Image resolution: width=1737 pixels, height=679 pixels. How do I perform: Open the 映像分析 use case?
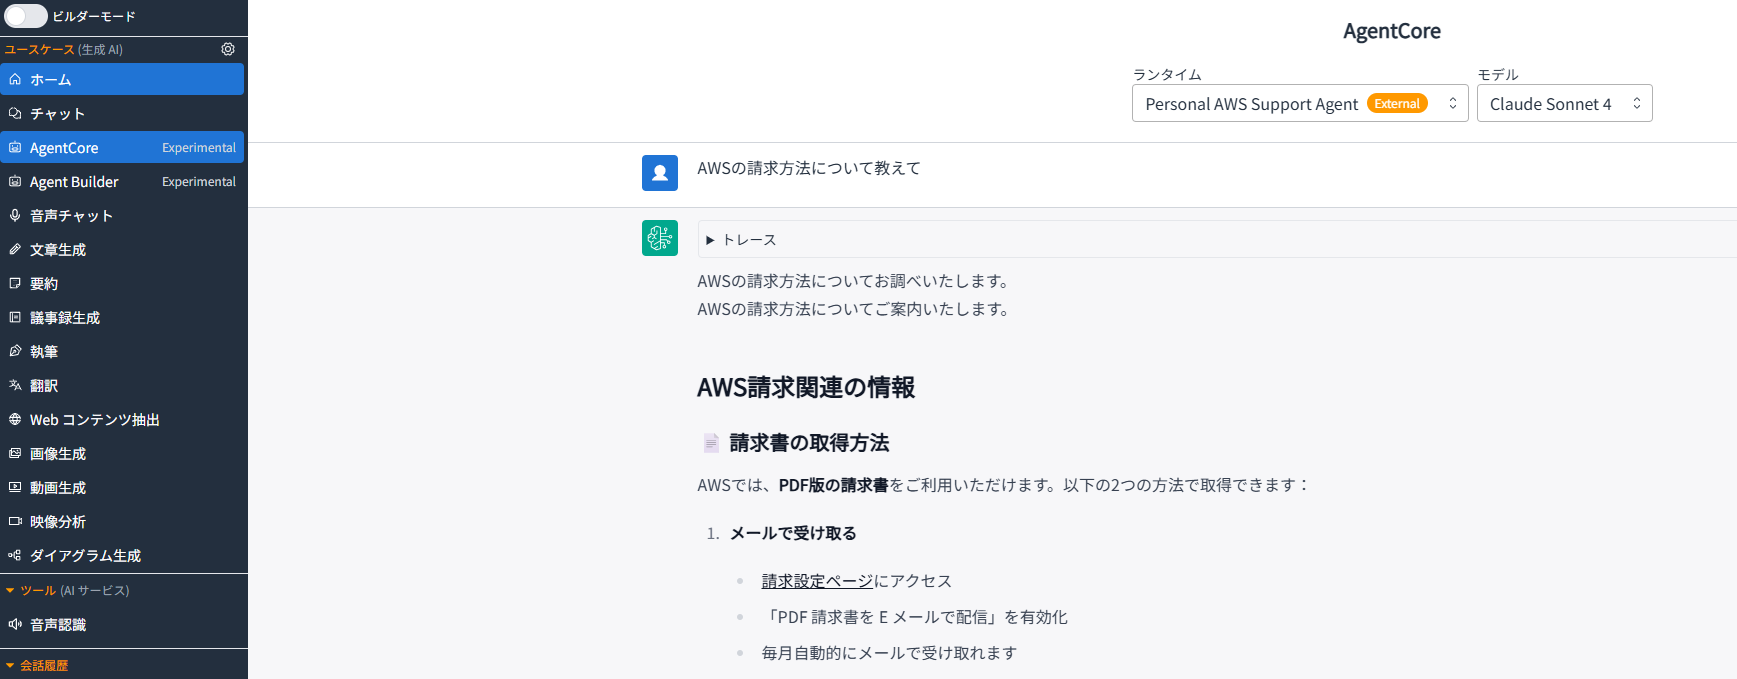(x=122, y=521)
